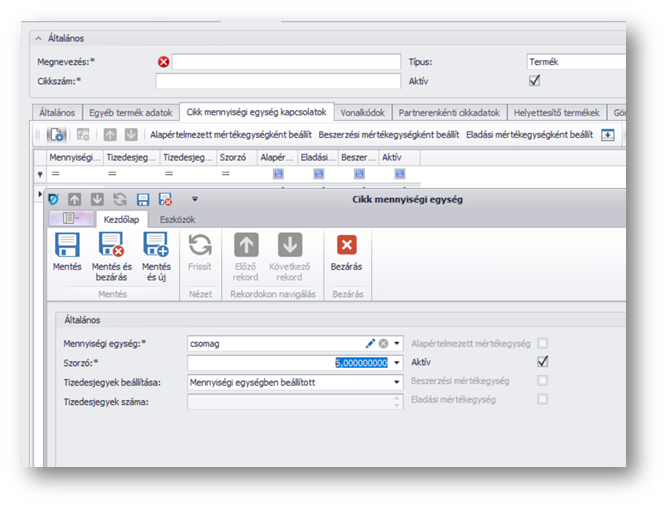Click Beszerzési mértékegységként beállít button
Viewport: 668px width, 509px height.
tap(389, 134)
